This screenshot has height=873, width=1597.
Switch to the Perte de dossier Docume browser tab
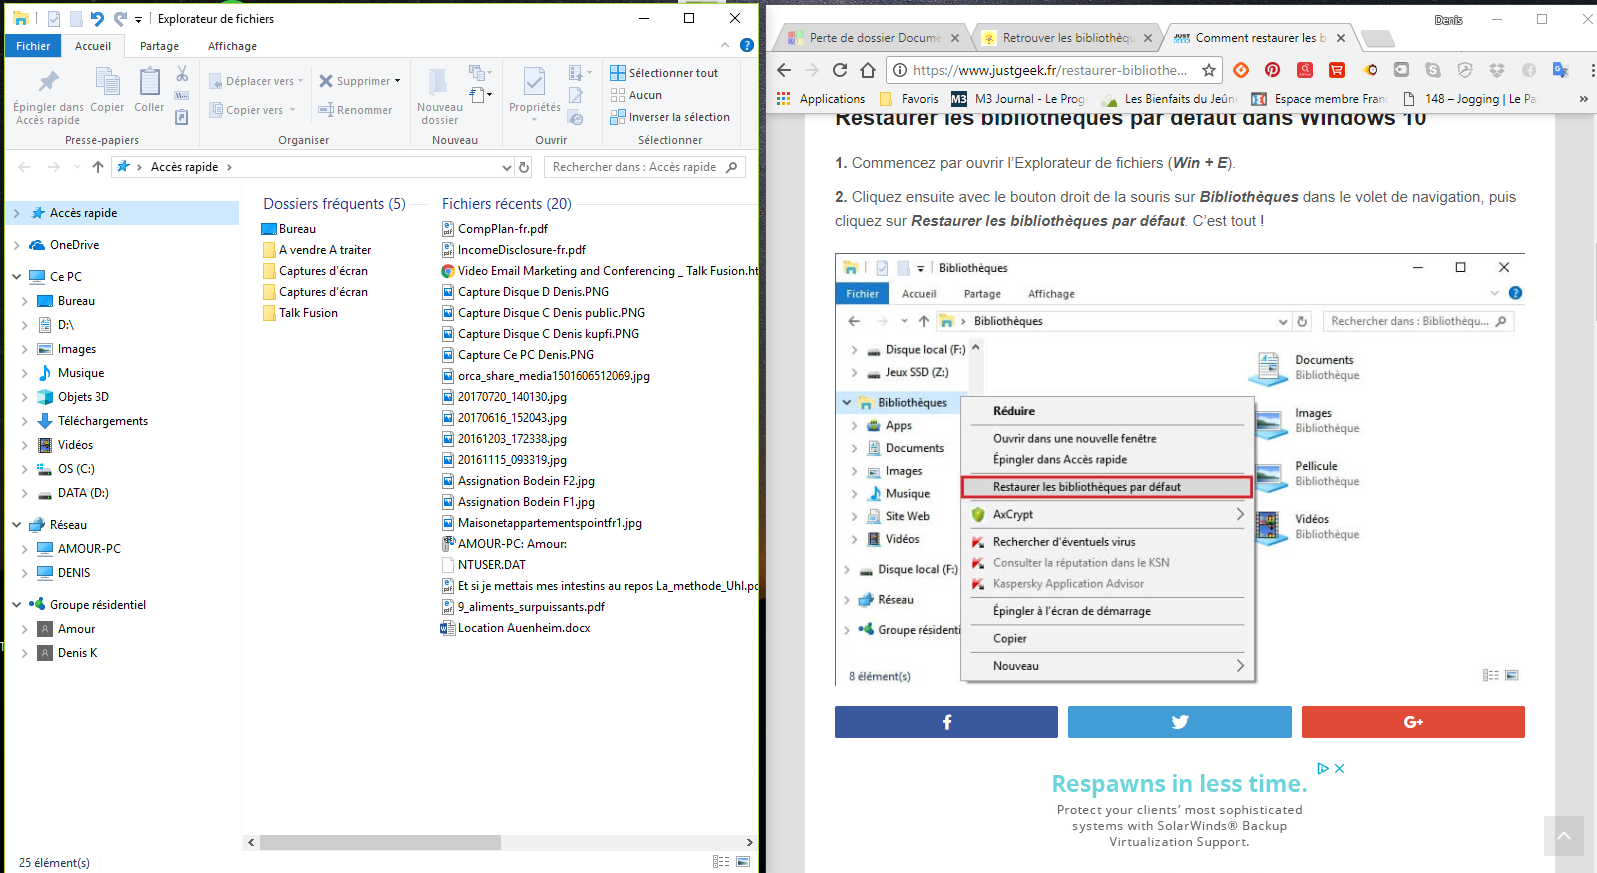873,38
